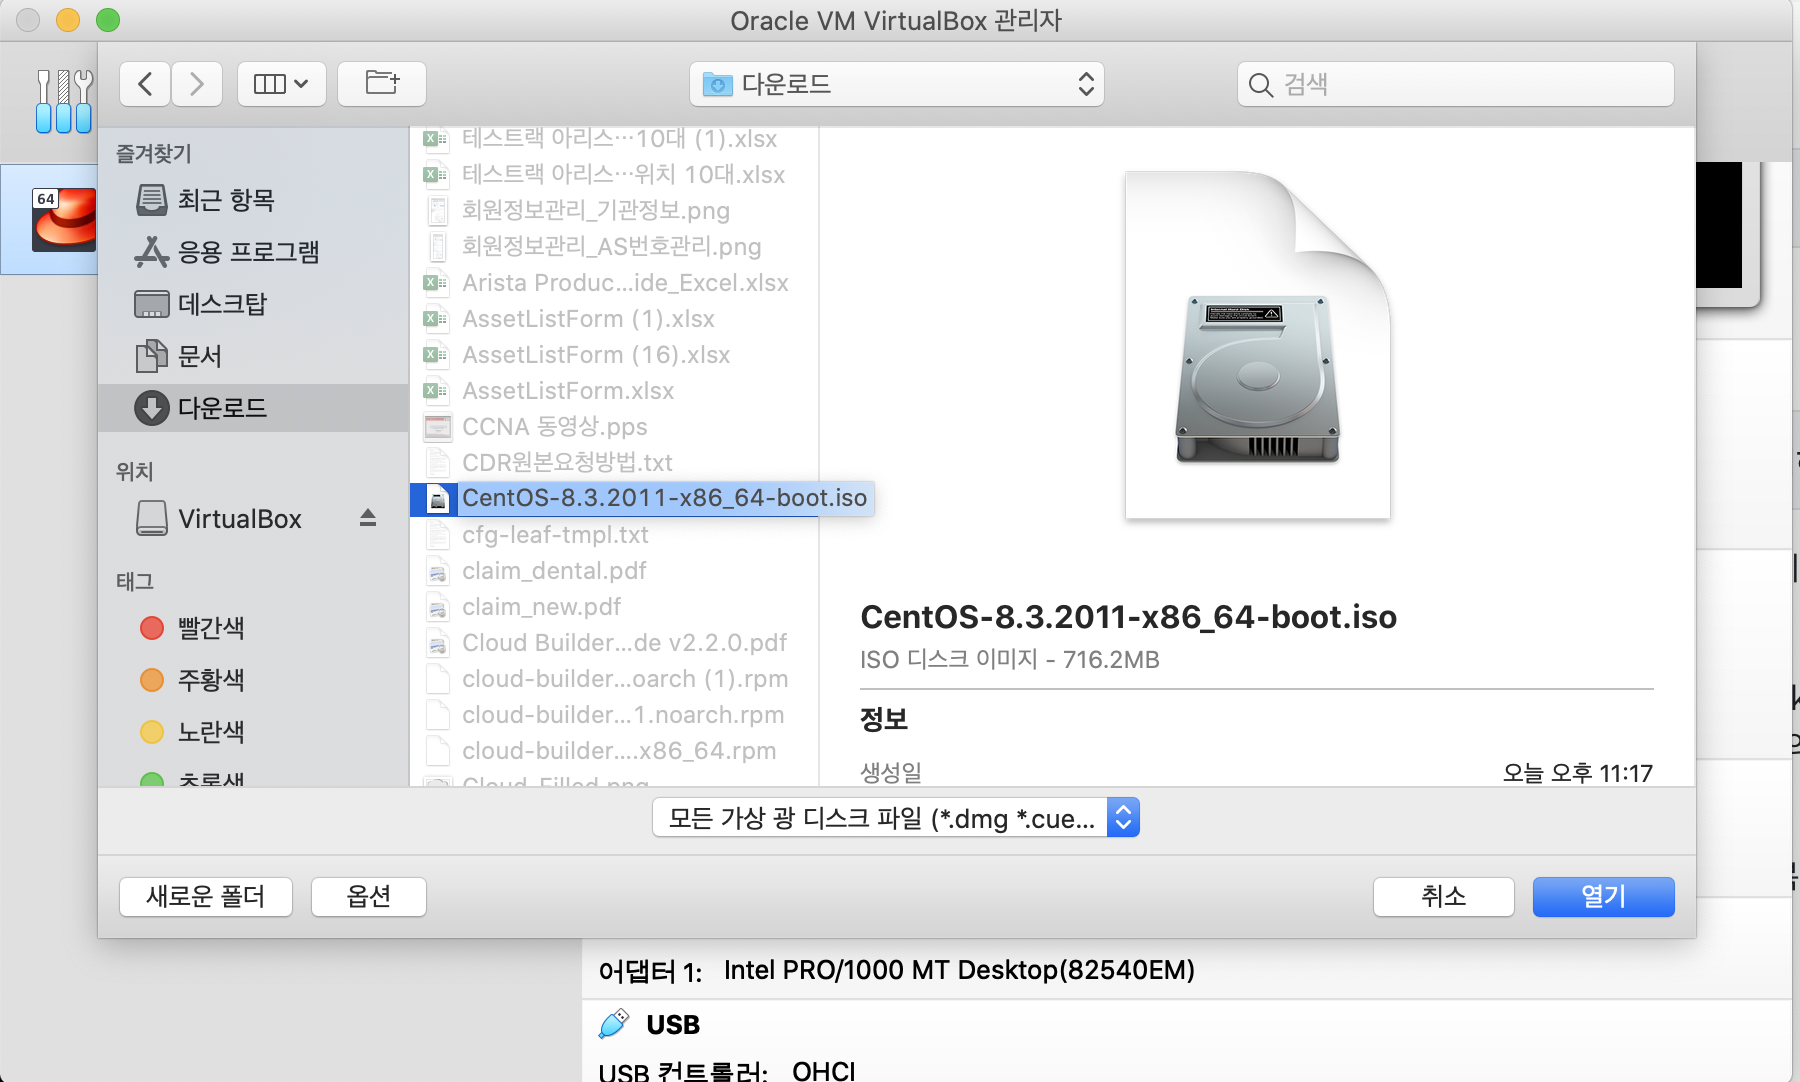Click the search magnifier icon
The image size is (1800, 1082).
[1261, 85]
